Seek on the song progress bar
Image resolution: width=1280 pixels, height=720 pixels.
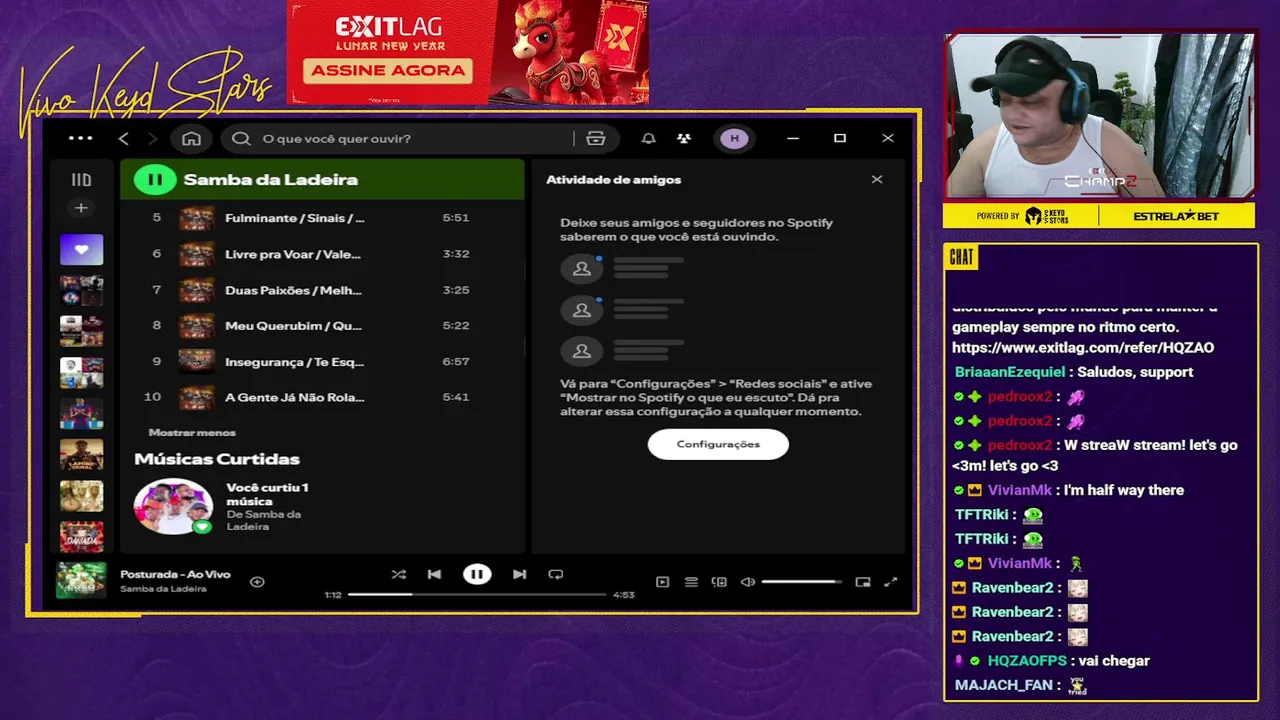pyautogui.click(x=477, y=595)
